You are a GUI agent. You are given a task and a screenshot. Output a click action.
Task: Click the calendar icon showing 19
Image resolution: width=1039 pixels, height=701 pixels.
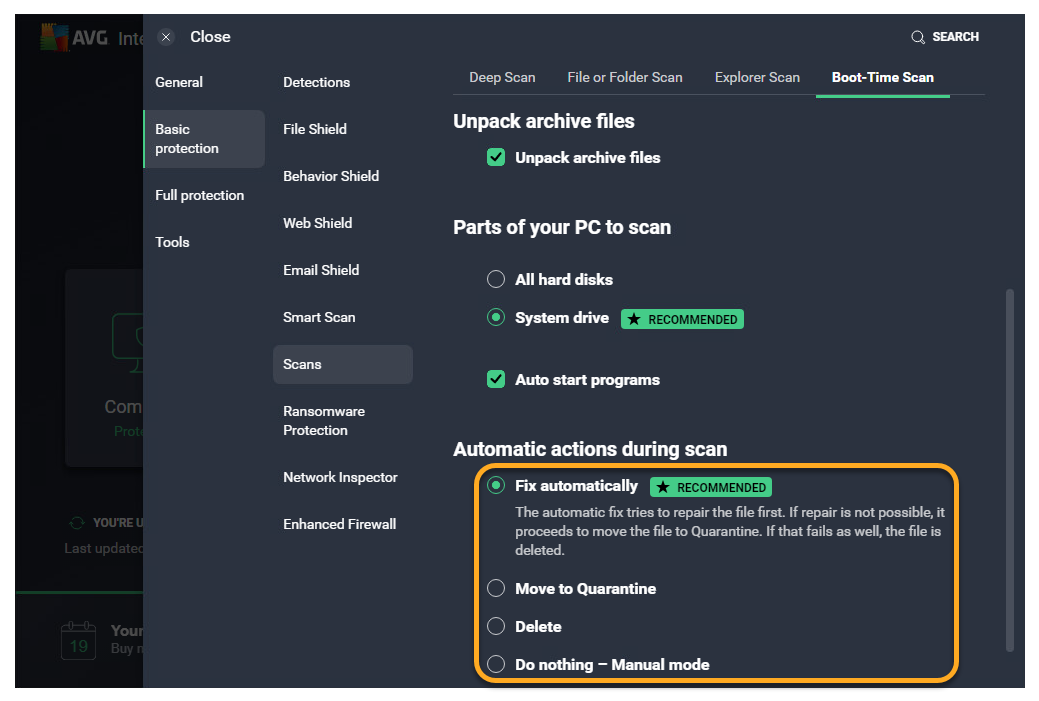(x=78, y=640)
